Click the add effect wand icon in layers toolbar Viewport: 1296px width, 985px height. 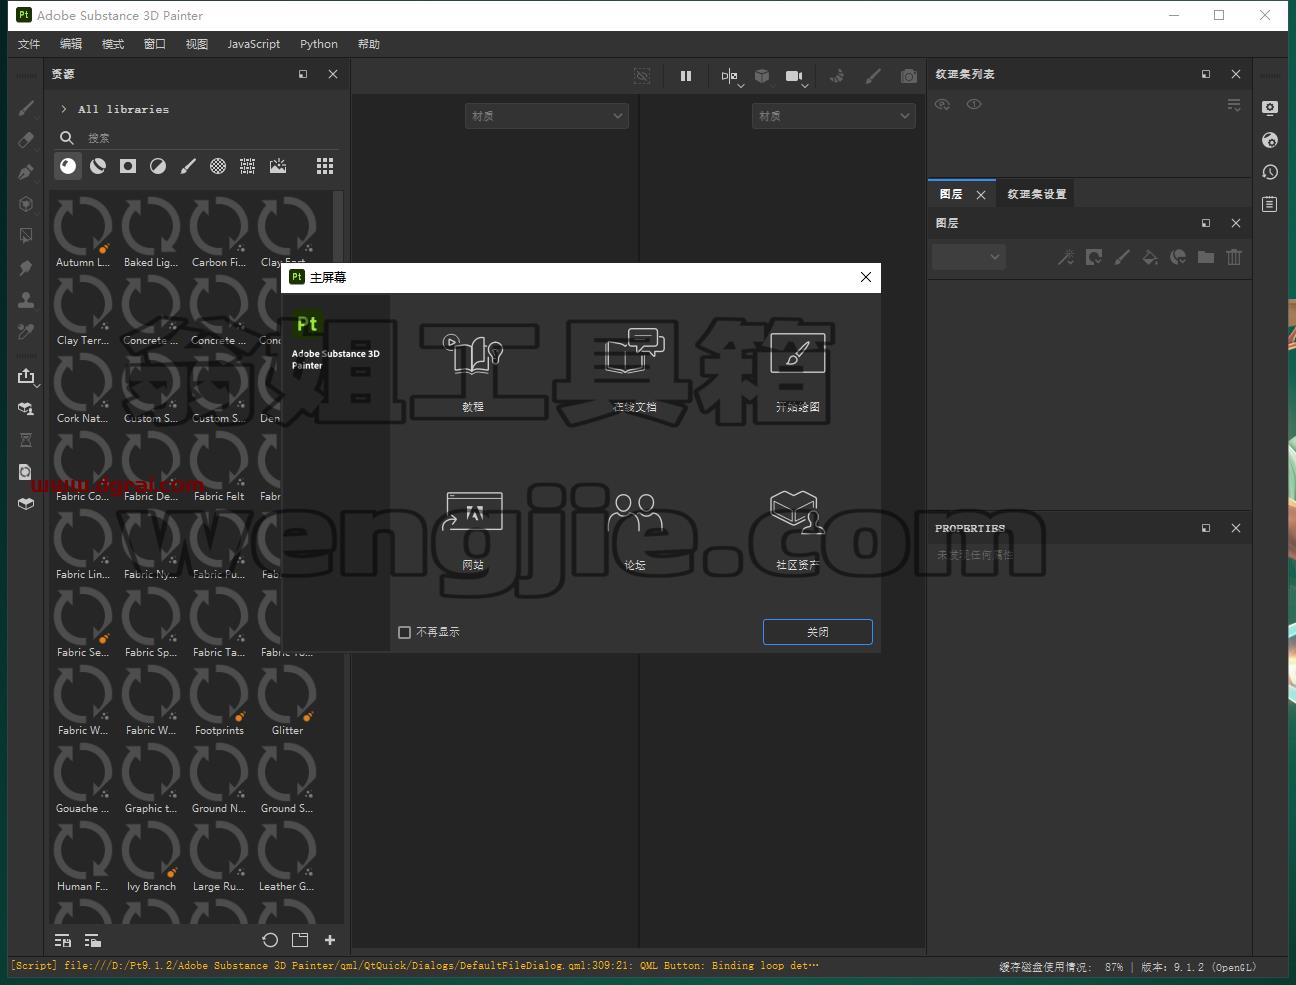pyautogui.click(x=1066, y=257)
